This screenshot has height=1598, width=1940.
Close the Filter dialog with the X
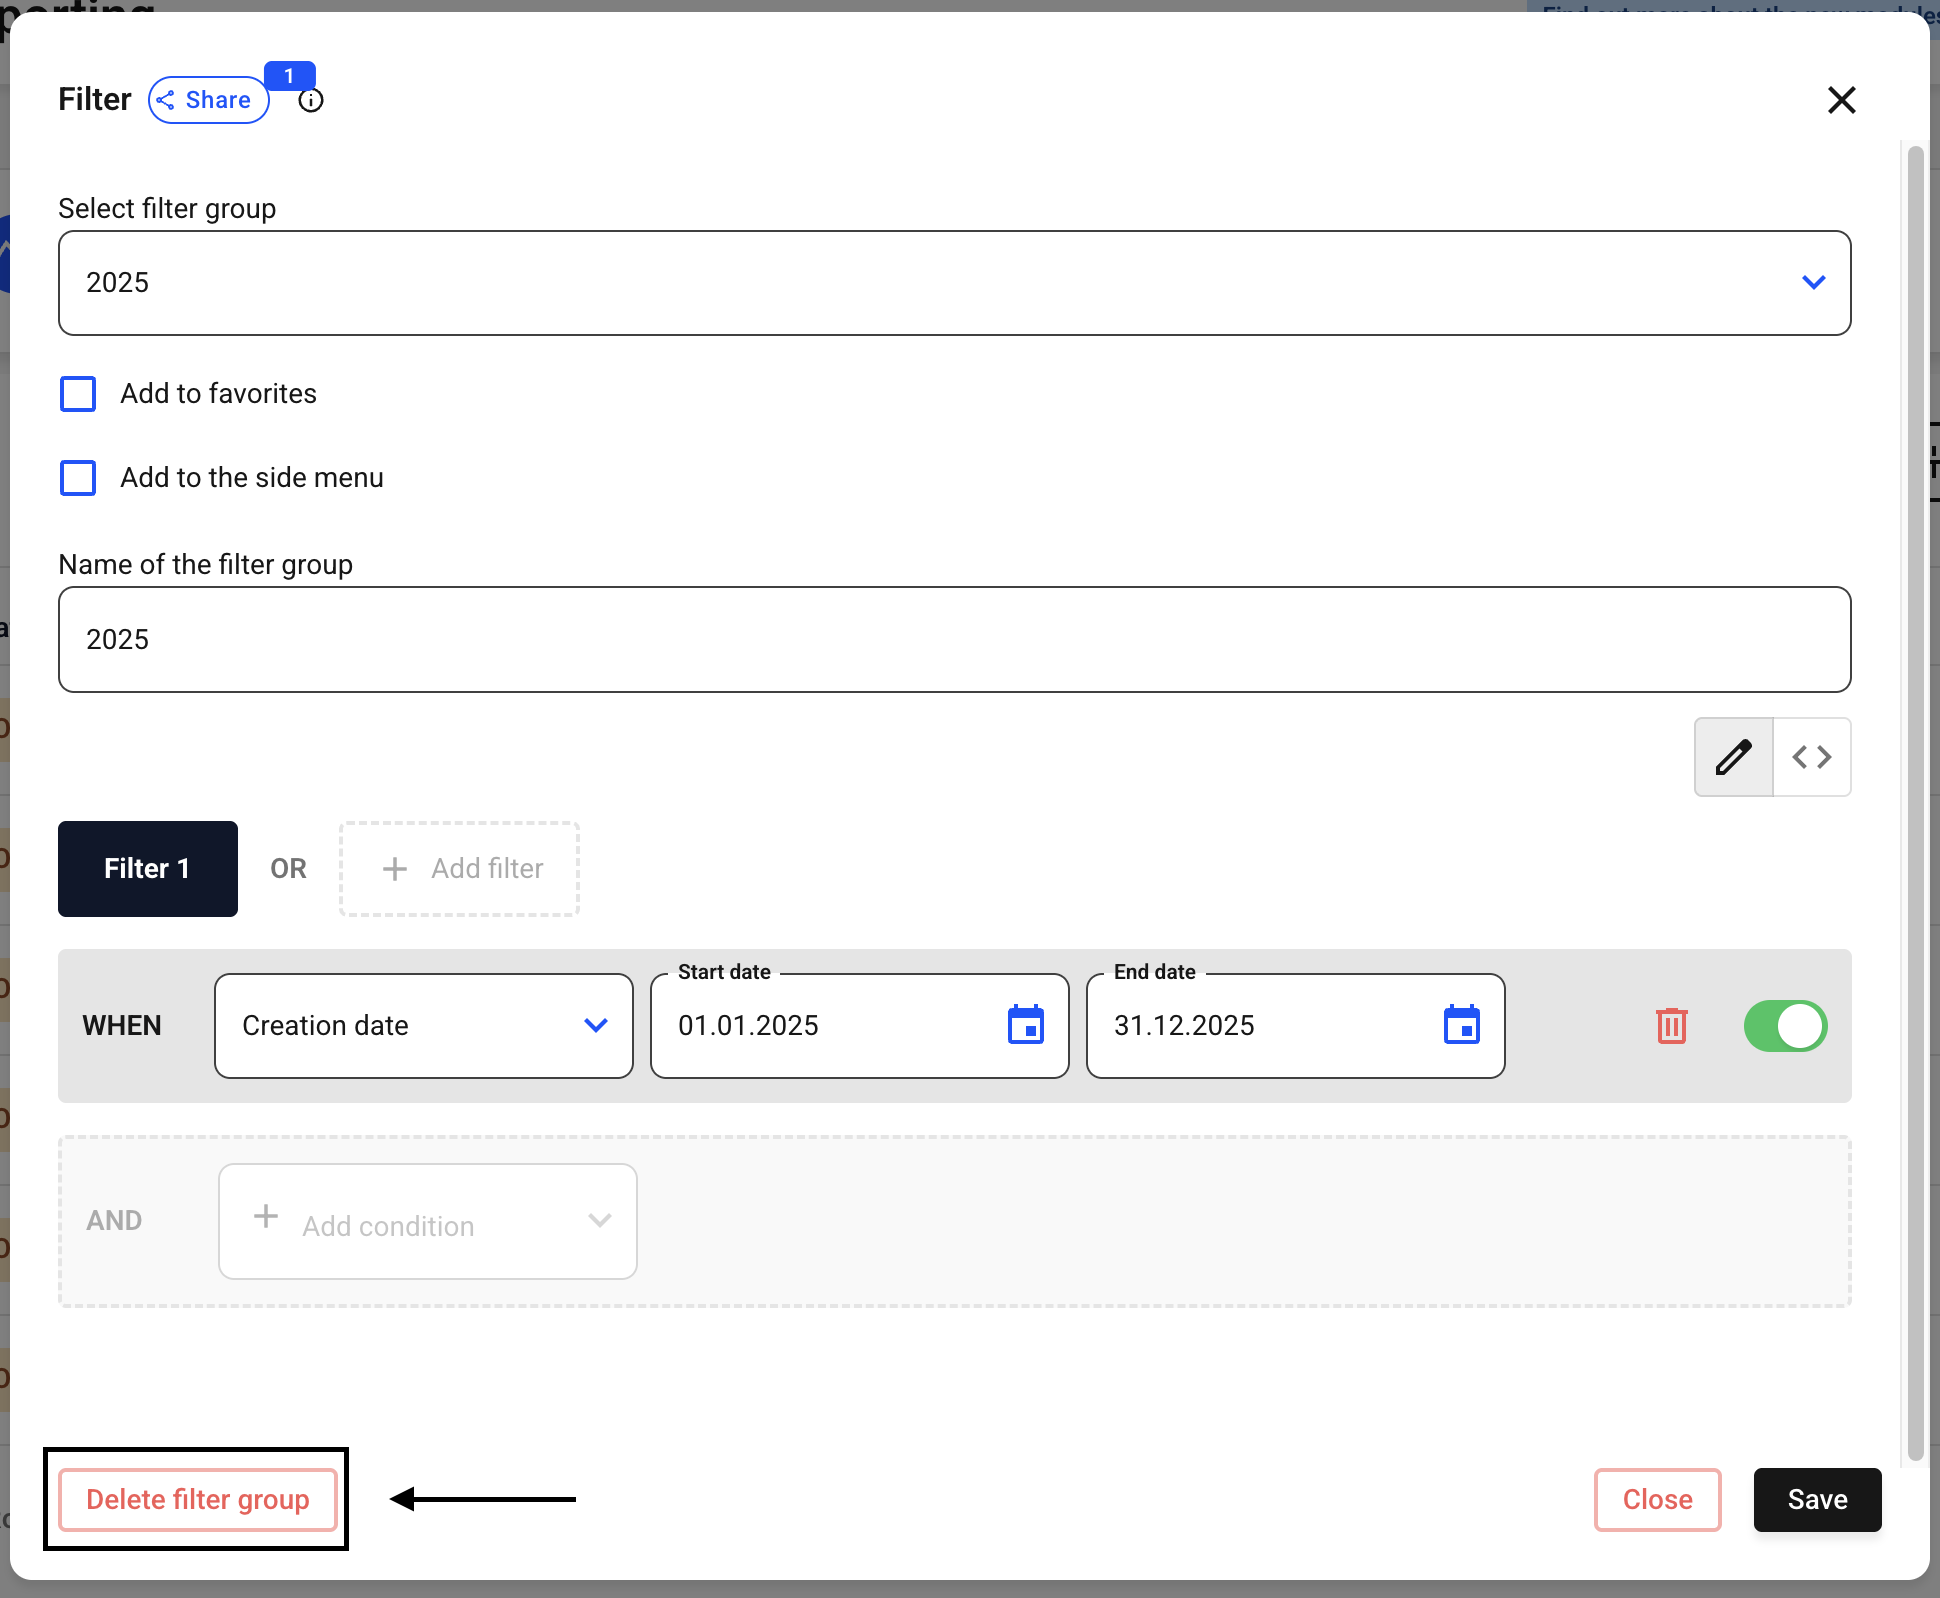(1841, 100)
